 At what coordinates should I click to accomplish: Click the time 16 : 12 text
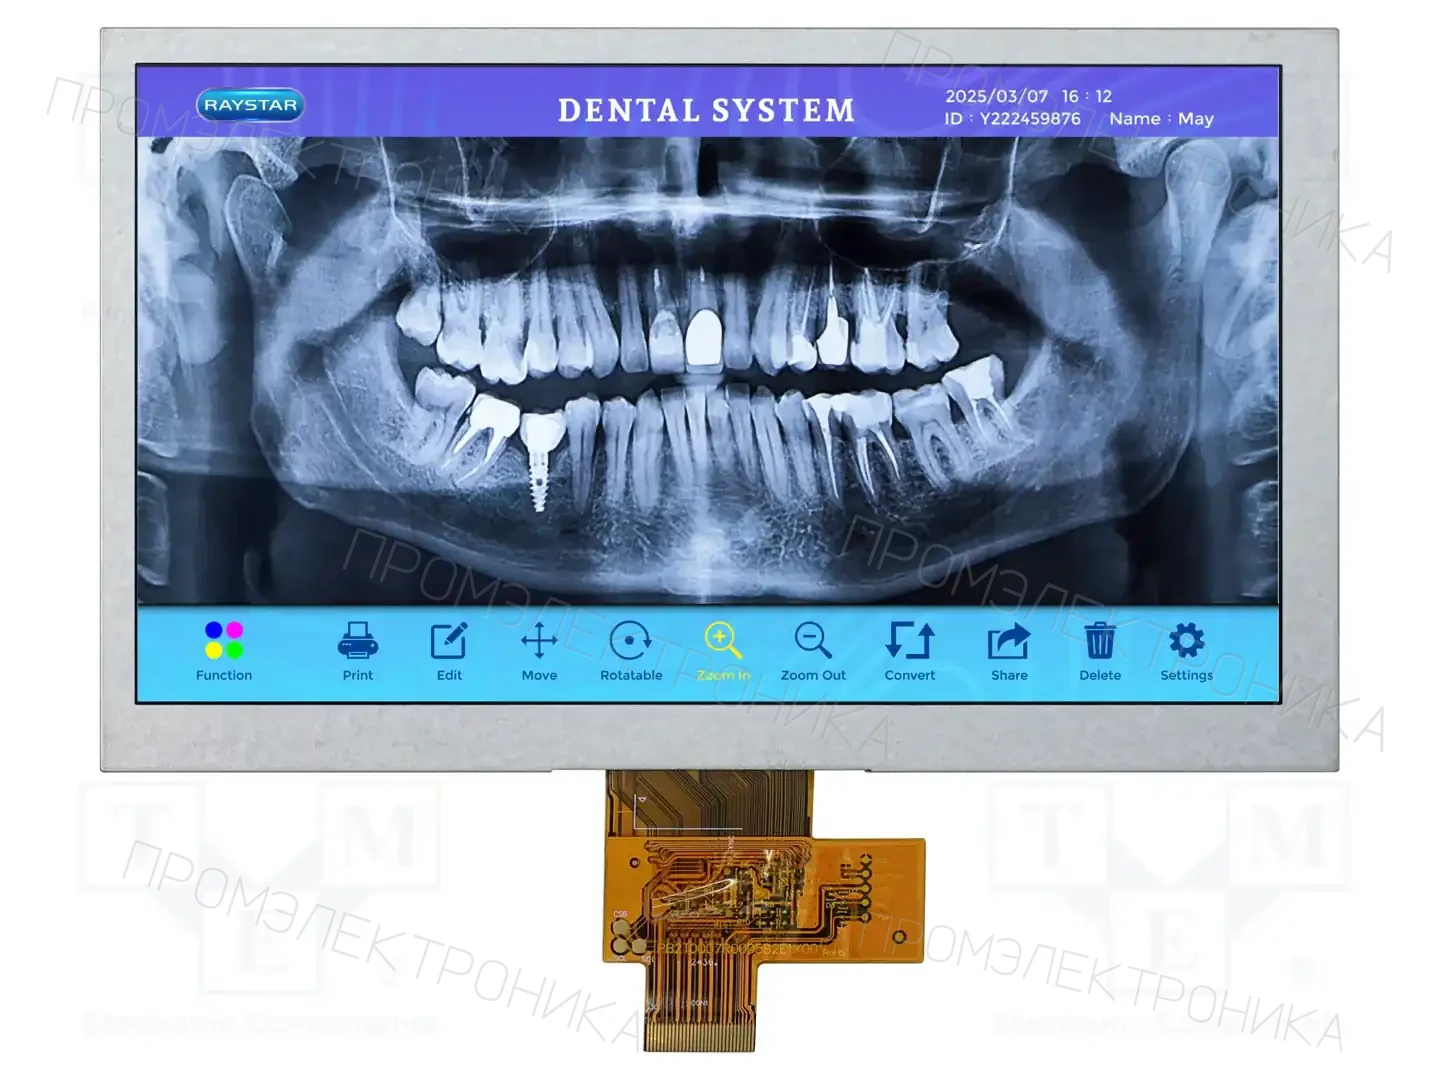click(1087, 96)
